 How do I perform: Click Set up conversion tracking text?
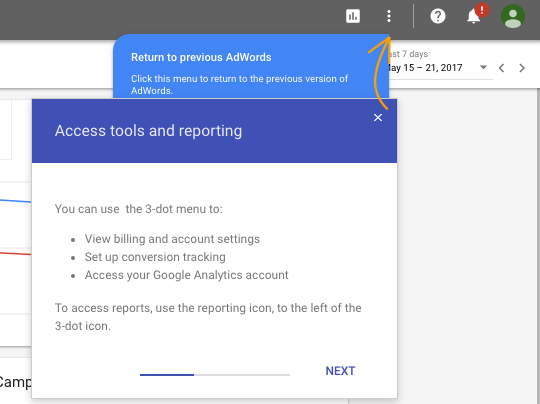[155, 257]
